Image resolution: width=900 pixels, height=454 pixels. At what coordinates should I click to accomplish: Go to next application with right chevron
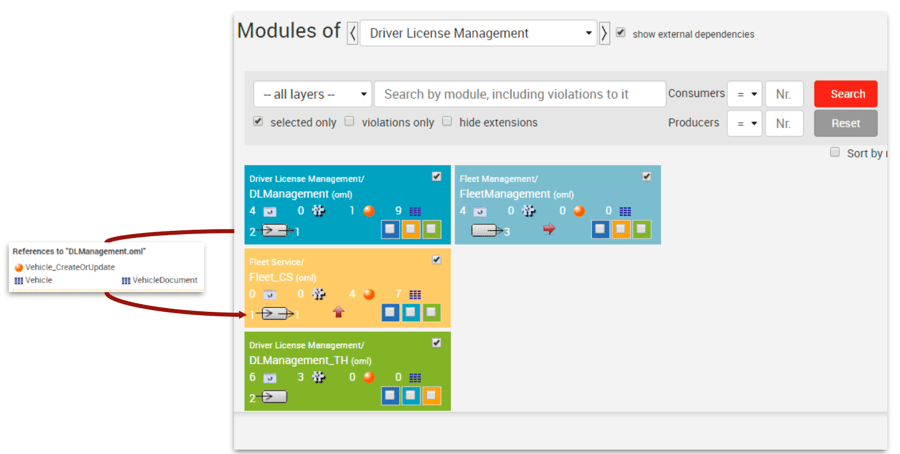pyautogui.click(x=604, y=33)
